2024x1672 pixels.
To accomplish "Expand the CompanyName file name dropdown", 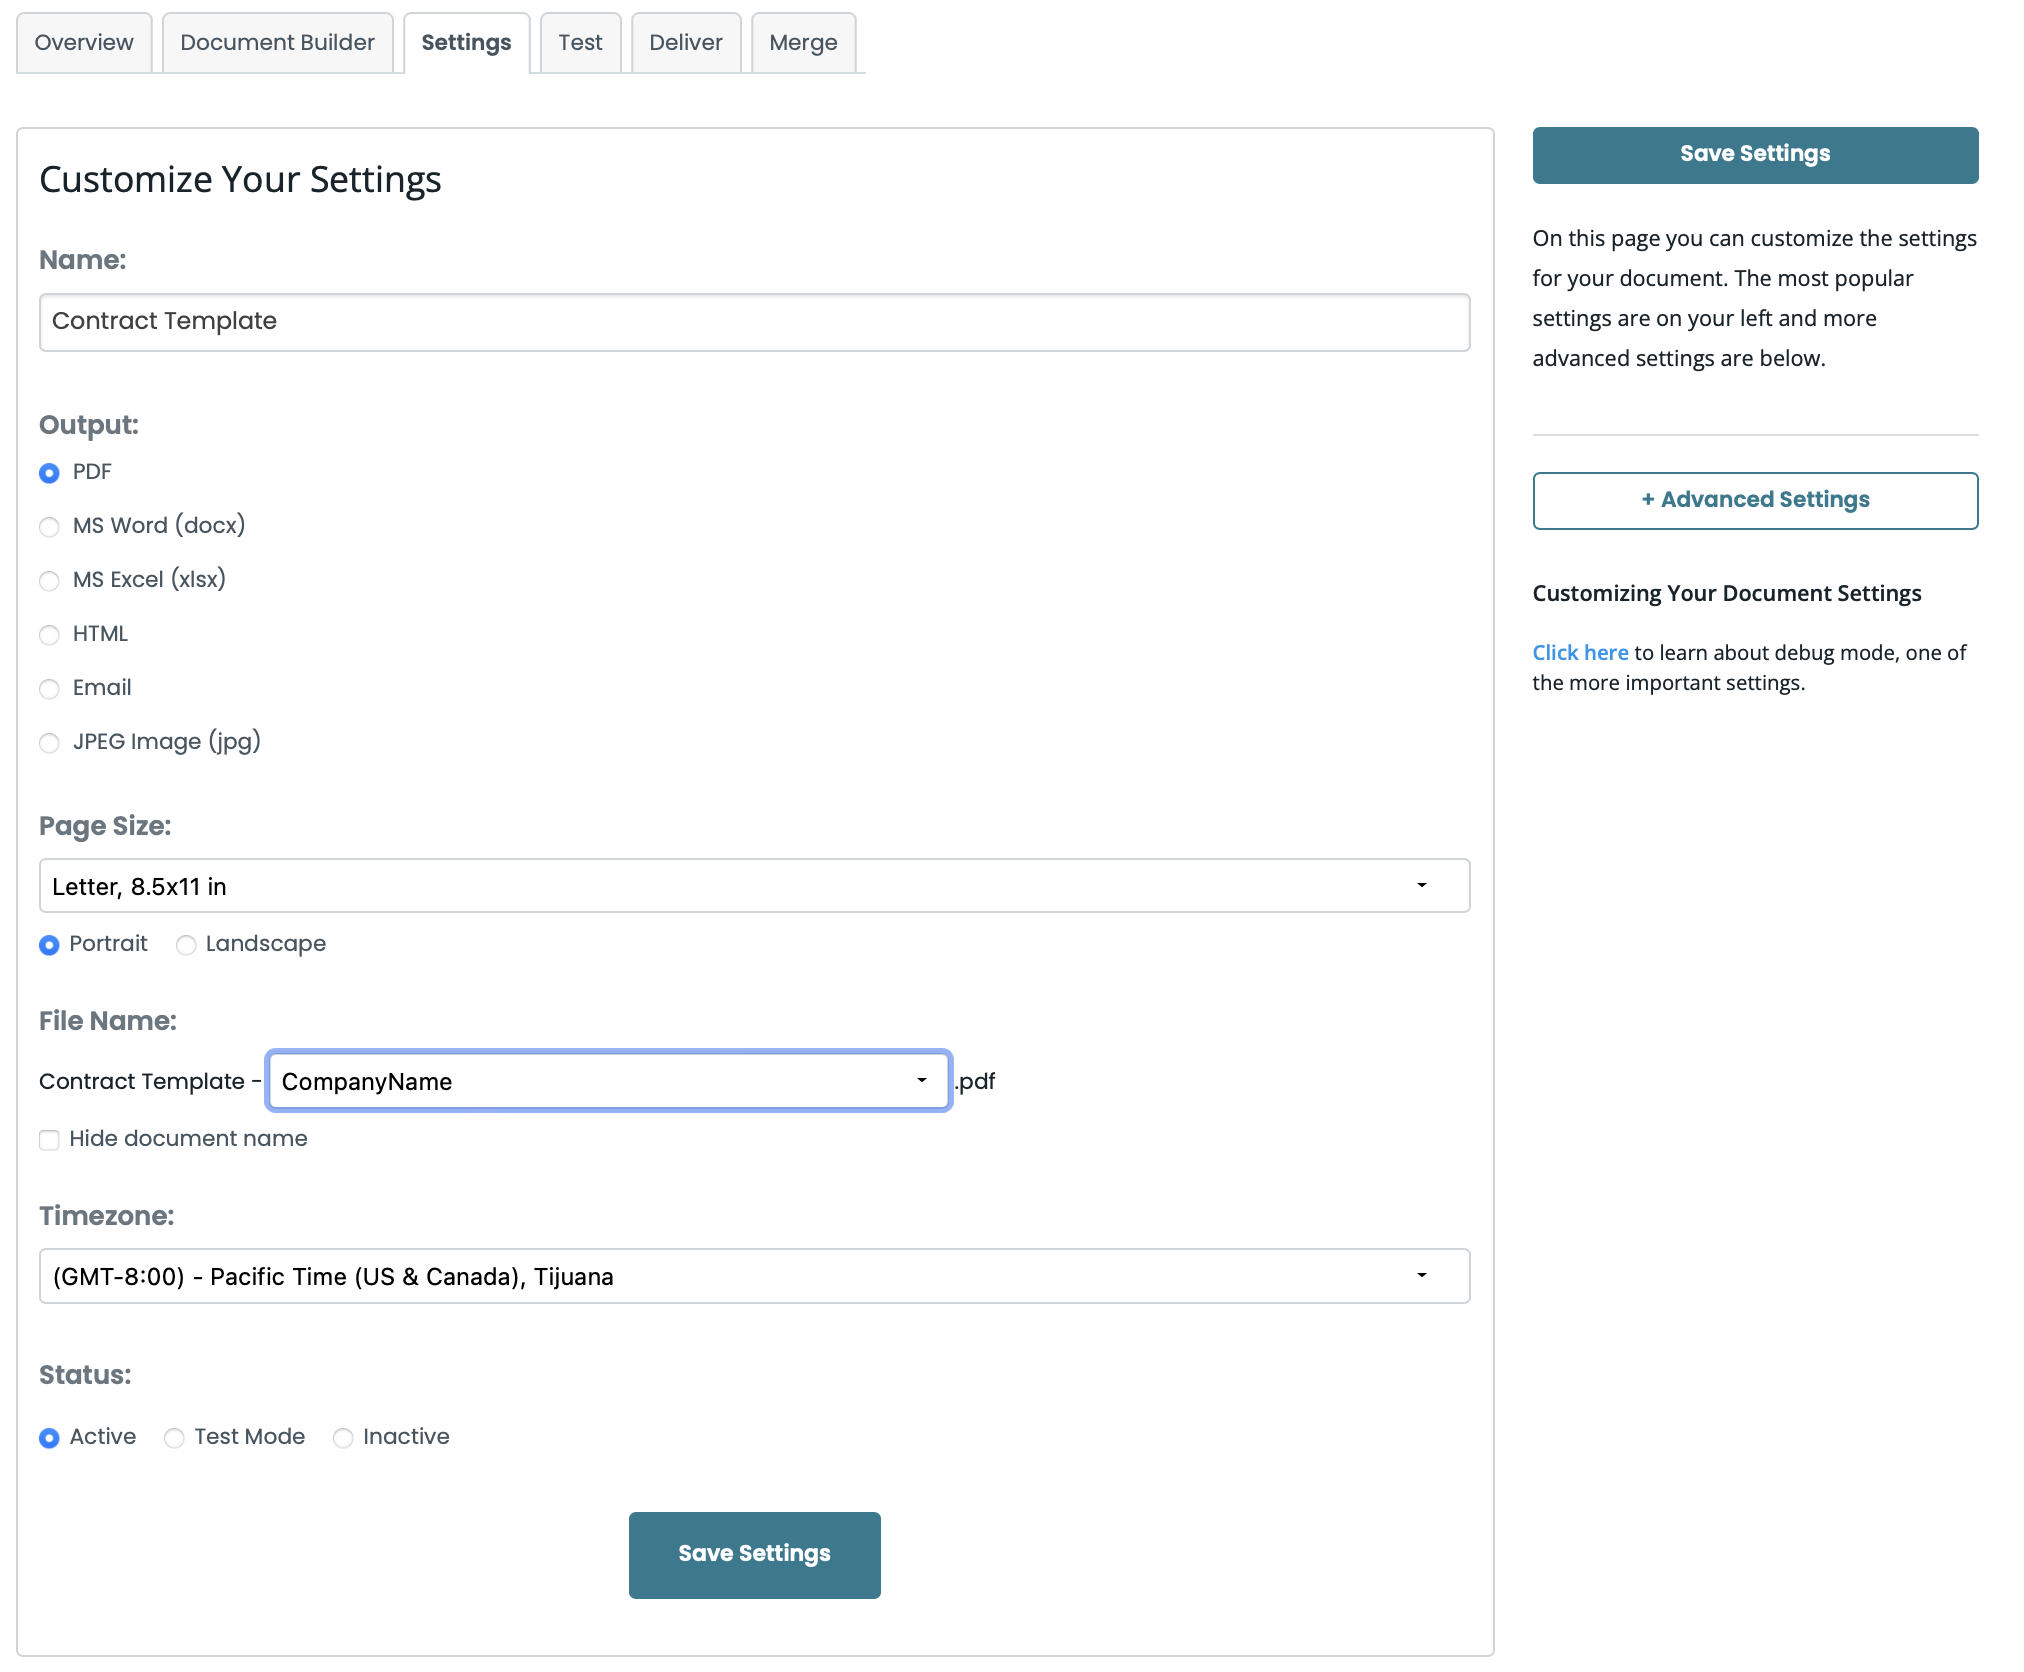I will click(x=608, y=1081).
